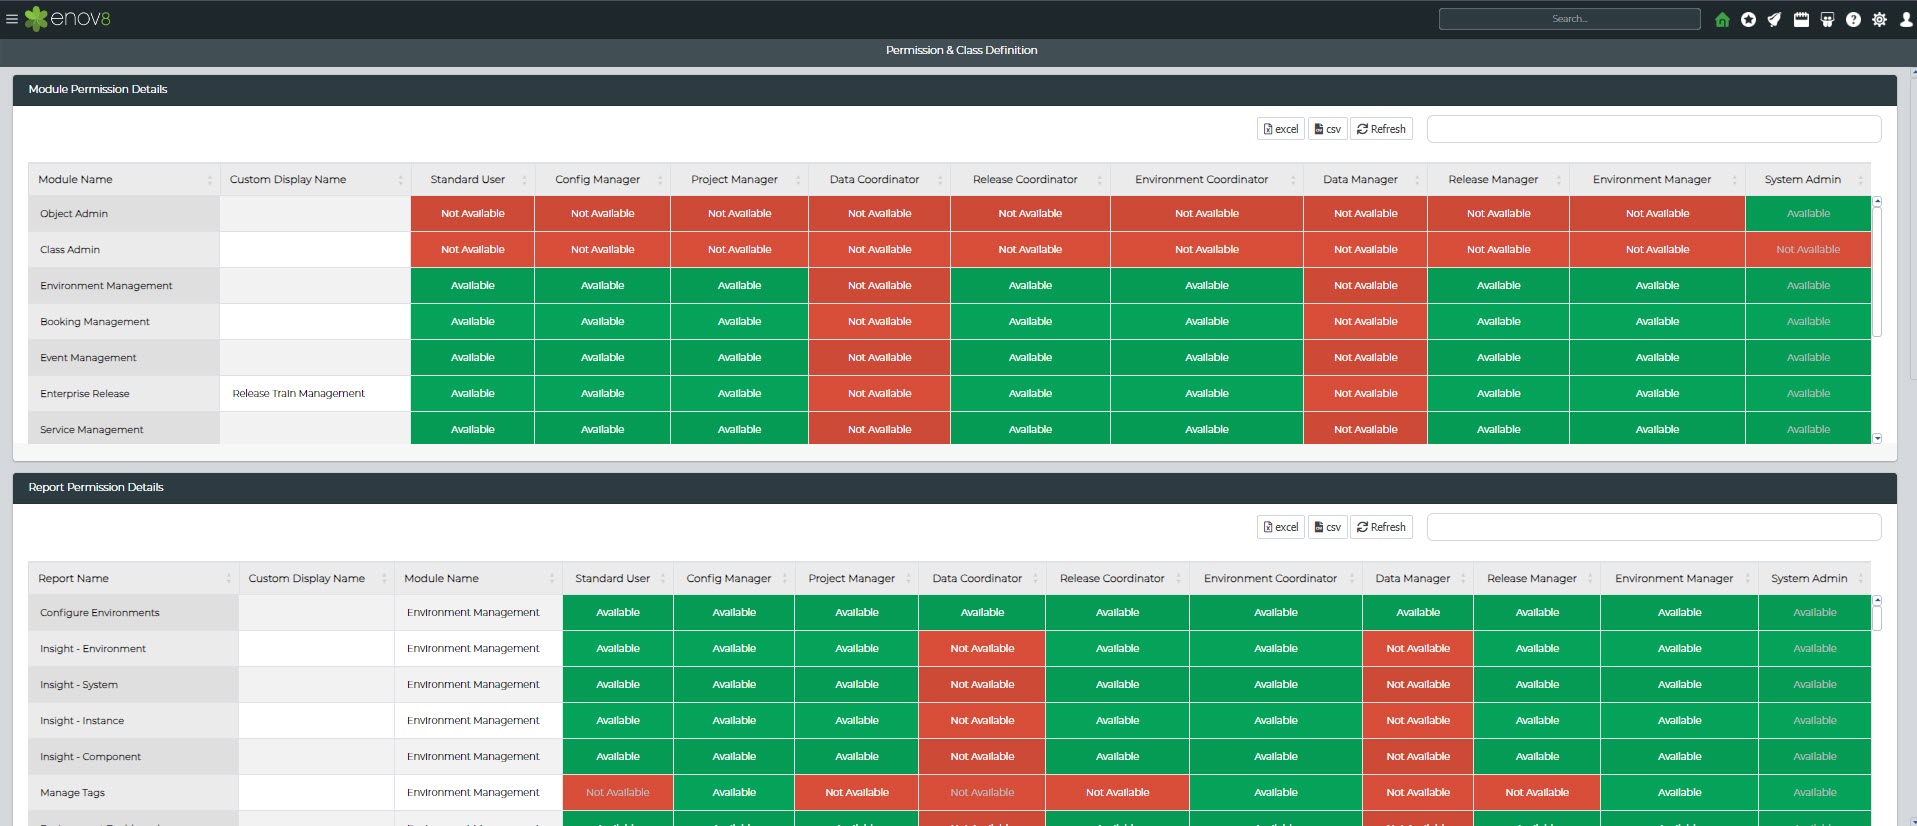Viewport: 1917px width, 826px height.
Task: Sort module table by Custom Display Name
Action: click(315, 180)
